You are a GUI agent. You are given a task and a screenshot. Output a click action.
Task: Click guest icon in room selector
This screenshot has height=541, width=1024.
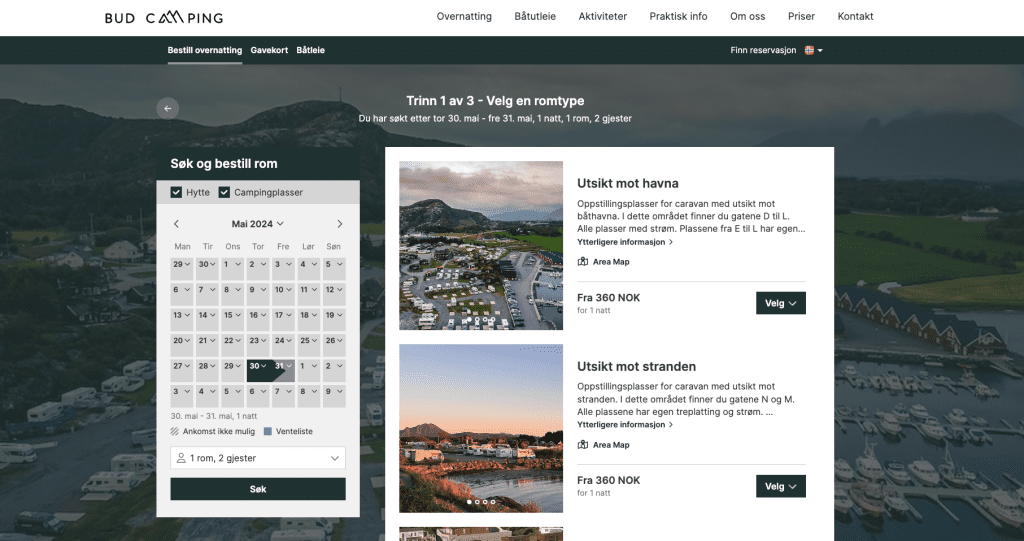click(x=181, y=458)
